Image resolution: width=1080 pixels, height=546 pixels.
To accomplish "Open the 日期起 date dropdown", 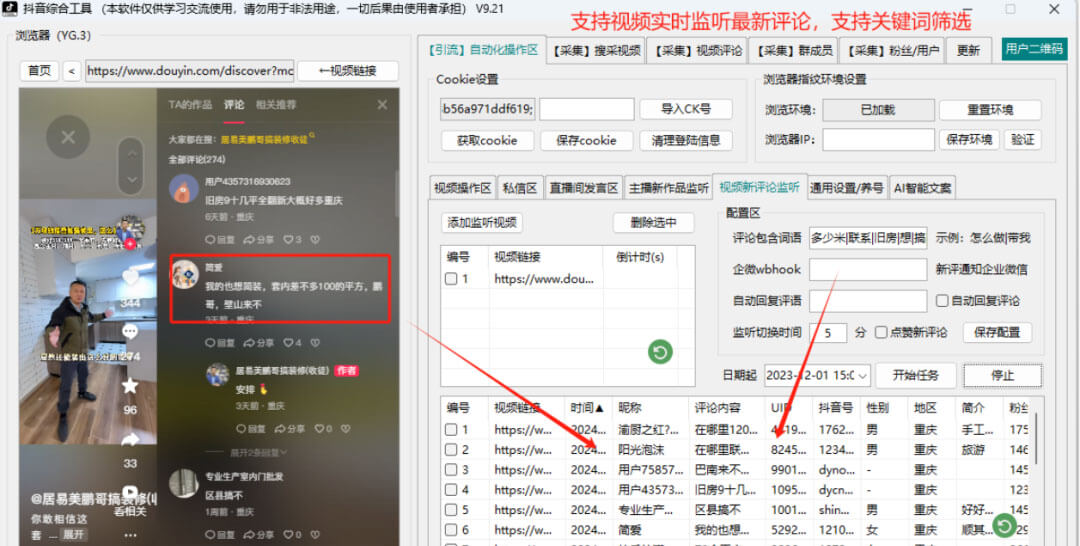I will 862,376.
